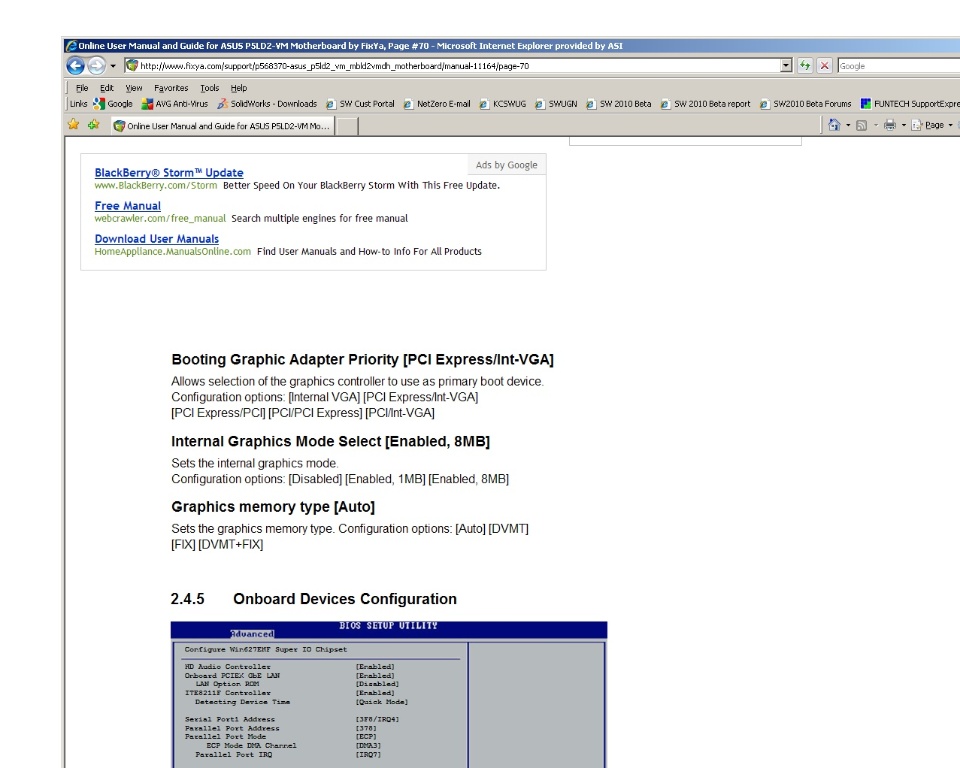Open the recent pages dropdown beside Forward
This screenshot has width=960, height=768.
[113, 66]
